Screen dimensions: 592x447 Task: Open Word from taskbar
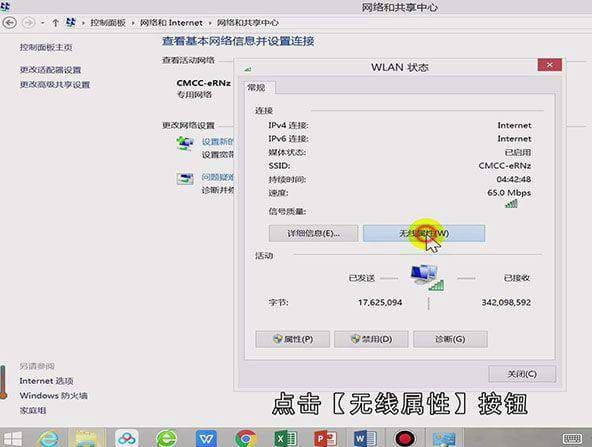(x=365, y=439)
